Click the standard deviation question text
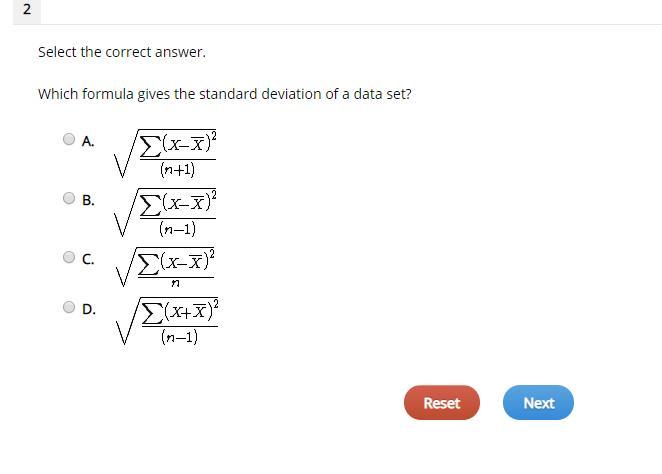This screenshot has width=662, height=474. [x=224, y=94]
